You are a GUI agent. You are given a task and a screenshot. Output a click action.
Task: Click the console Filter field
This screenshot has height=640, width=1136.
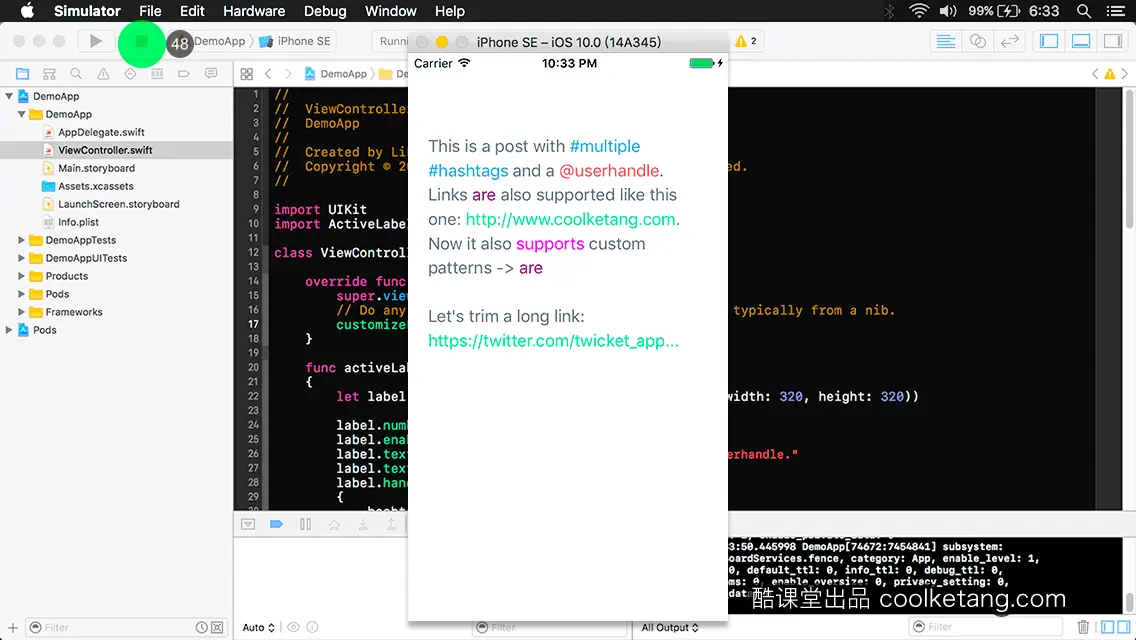[x=986, y=626]
